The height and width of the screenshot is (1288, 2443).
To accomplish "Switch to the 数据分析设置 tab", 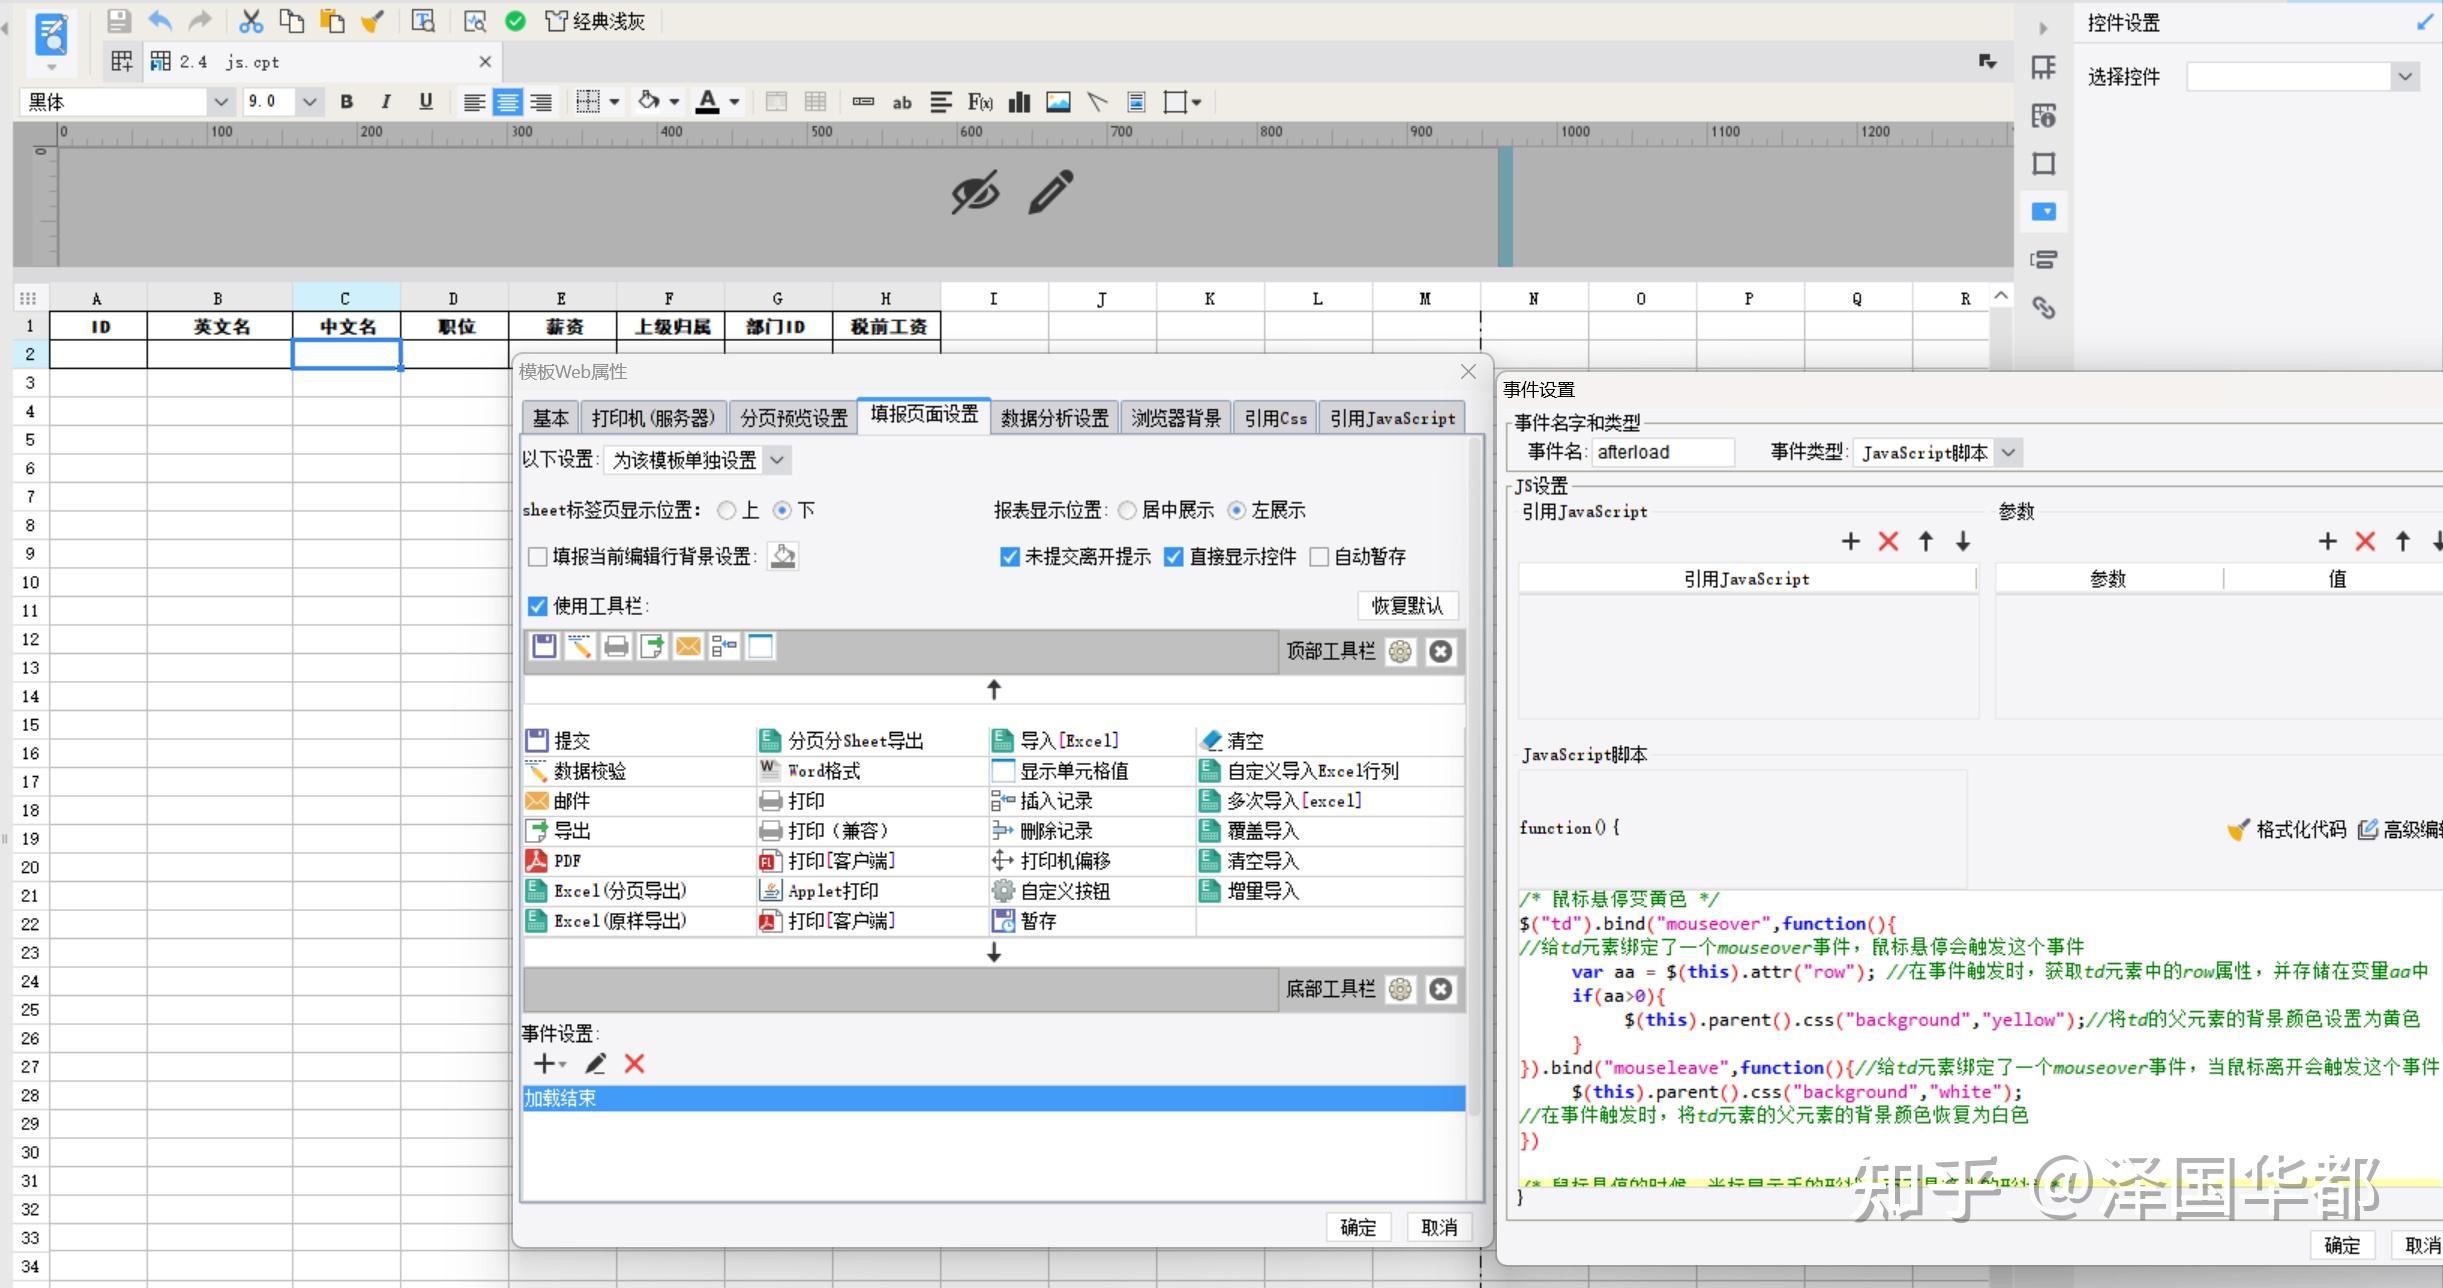I will (1054, 418).
